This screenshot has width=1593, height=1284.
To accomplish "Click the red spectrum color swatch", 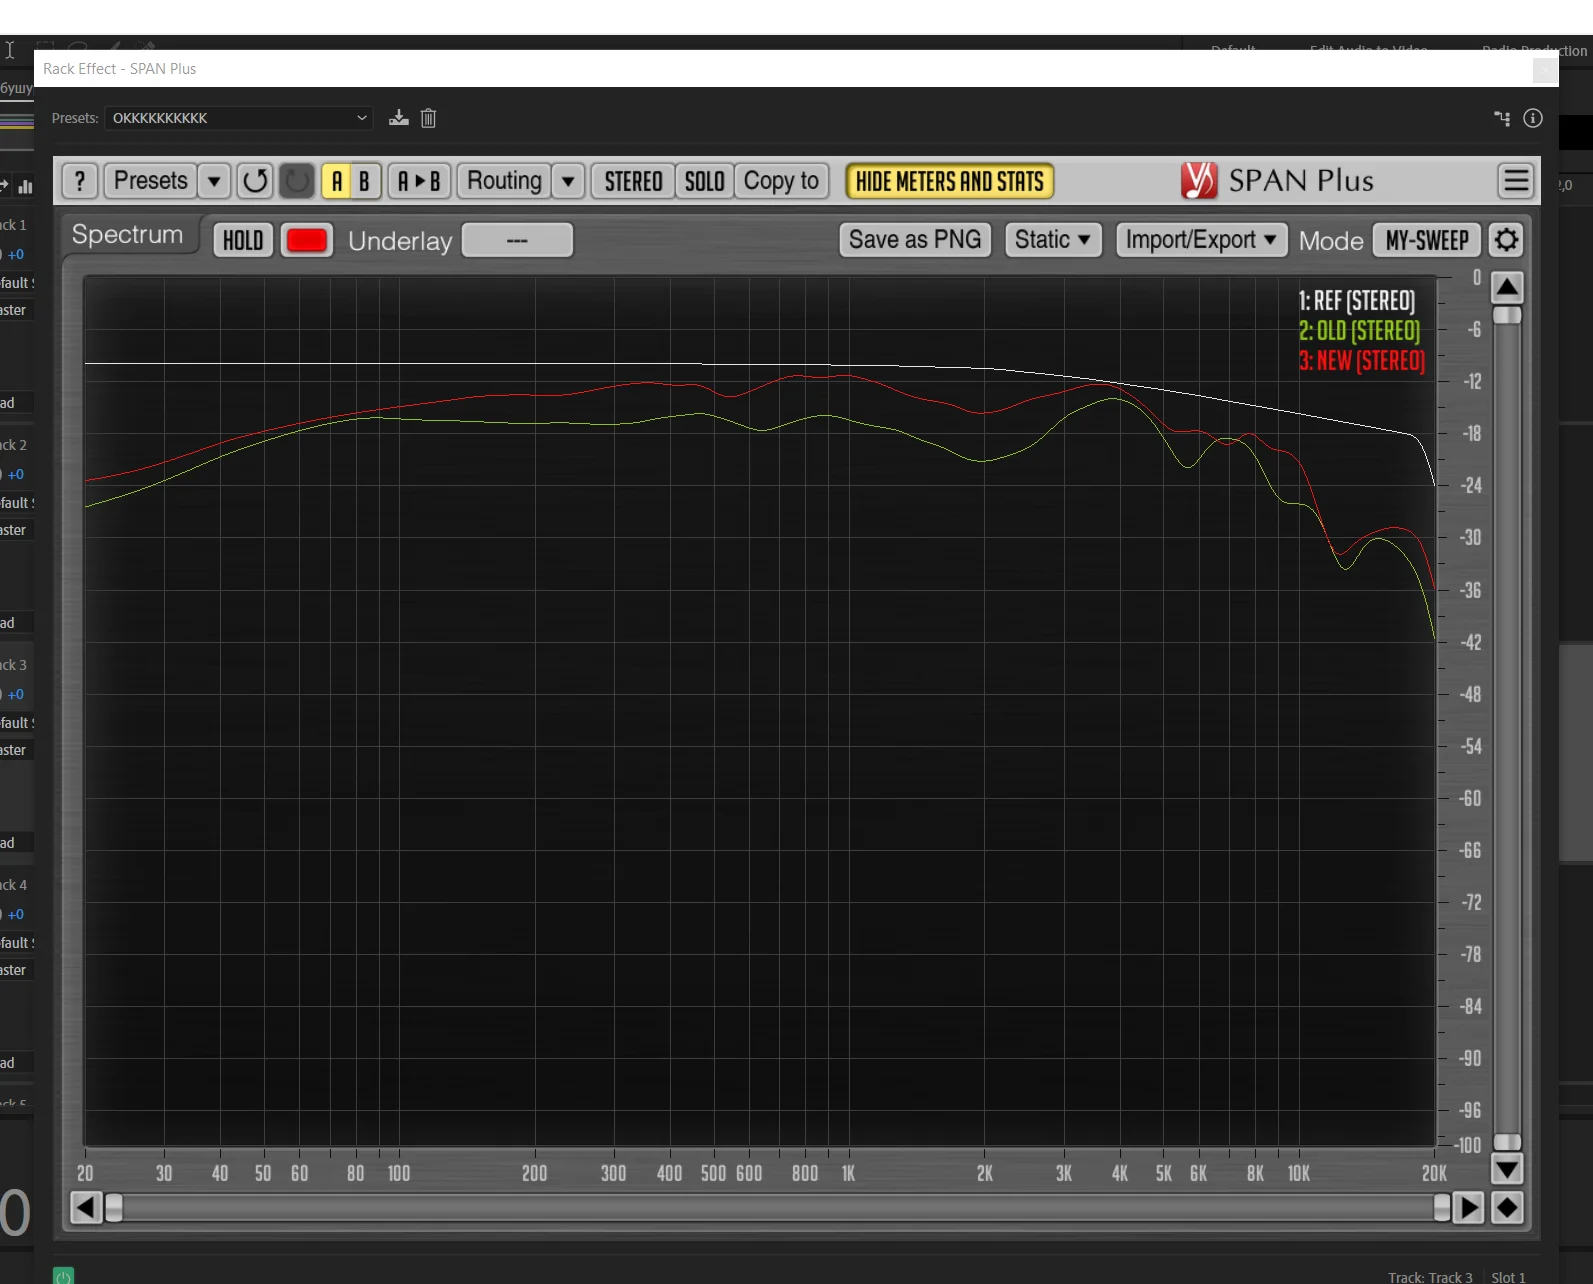I will pos(306,240).
